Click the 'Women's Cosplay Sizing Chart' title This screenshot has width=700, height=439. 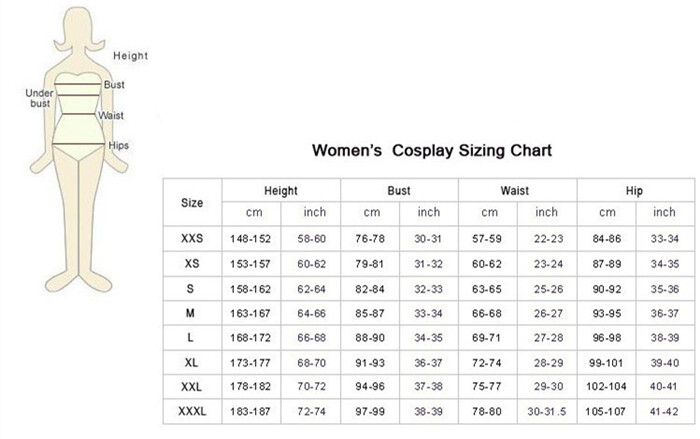coord(432,151)
